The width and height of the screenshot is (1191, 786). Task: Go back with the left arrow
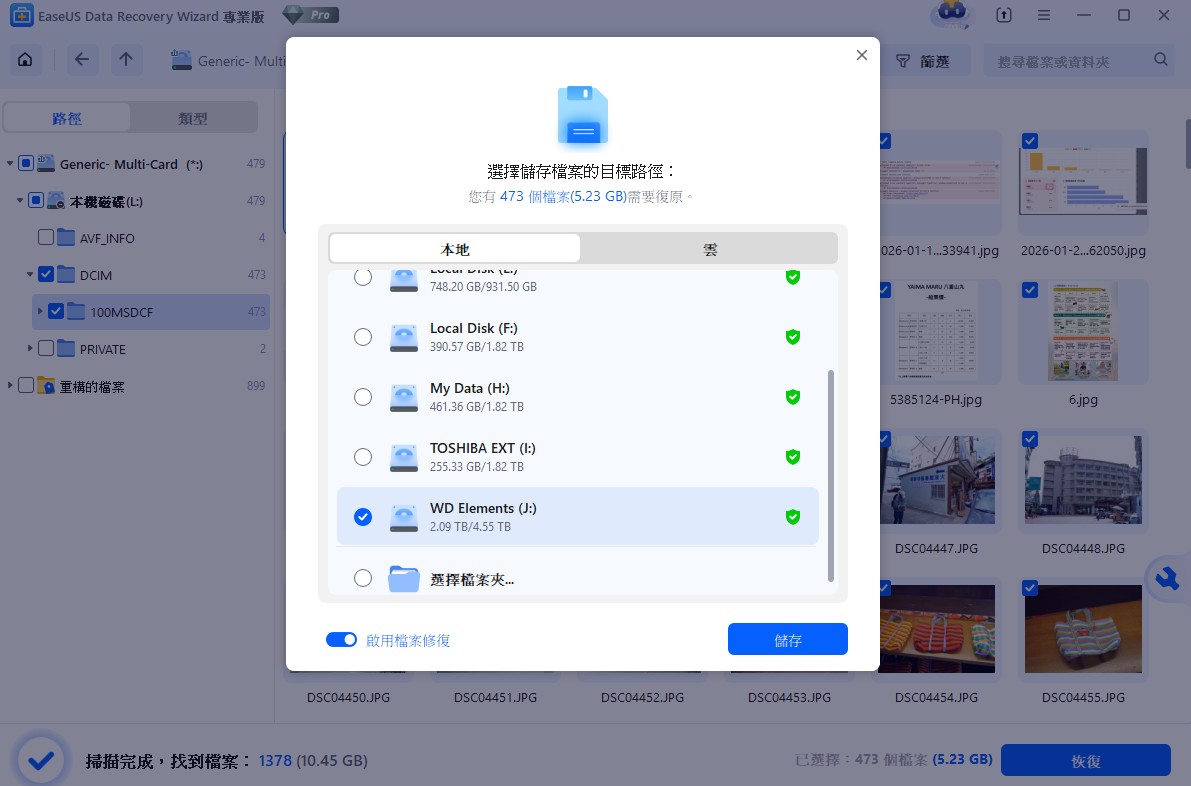pos(82,60)
